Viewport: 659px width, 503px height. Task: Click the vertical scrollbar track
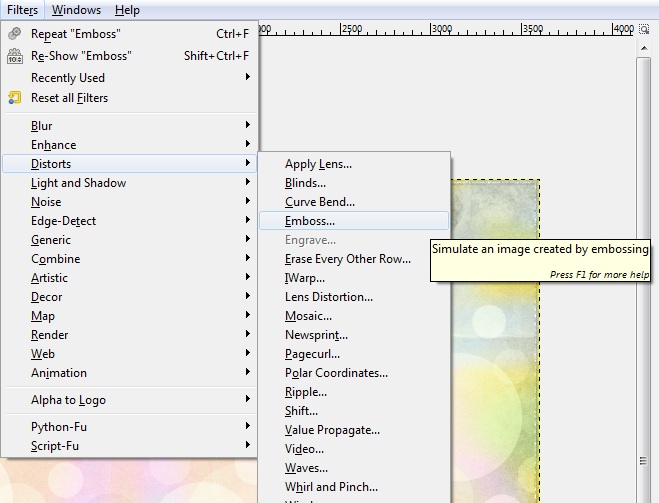point(643,279)
